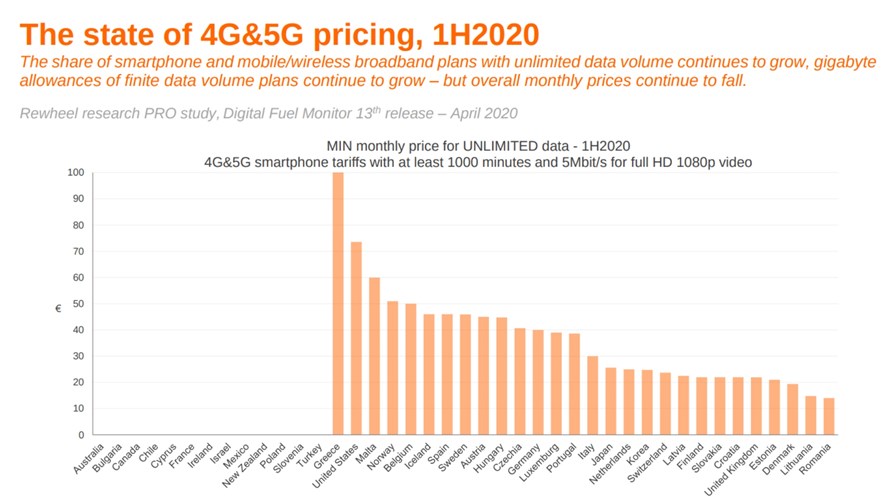The height and width of the screenshot is (504, 896).
Task: Select the Italy bar
Action: point(593,395)
